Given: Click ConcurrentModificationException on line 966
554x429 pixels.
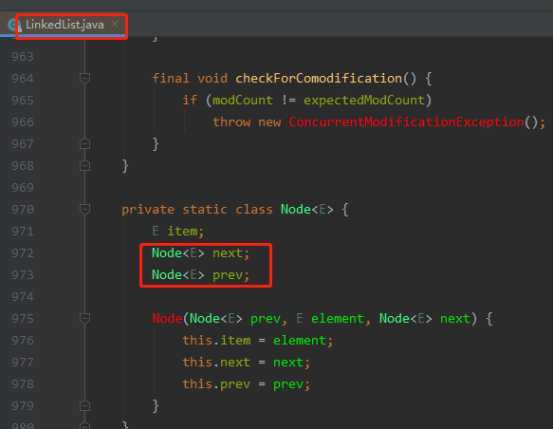Looking at the screenshot, I should [x=406, y=122].
